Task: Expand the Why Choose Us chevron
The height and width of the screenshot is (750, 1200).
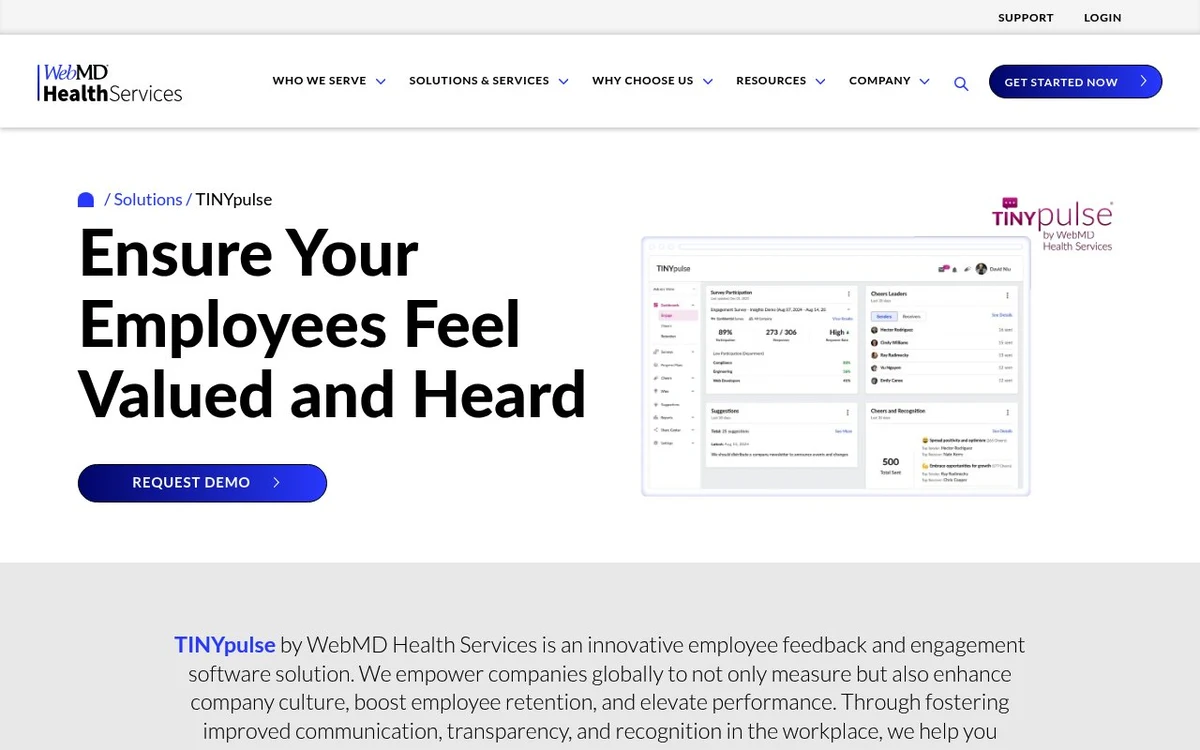Action: 707,82
